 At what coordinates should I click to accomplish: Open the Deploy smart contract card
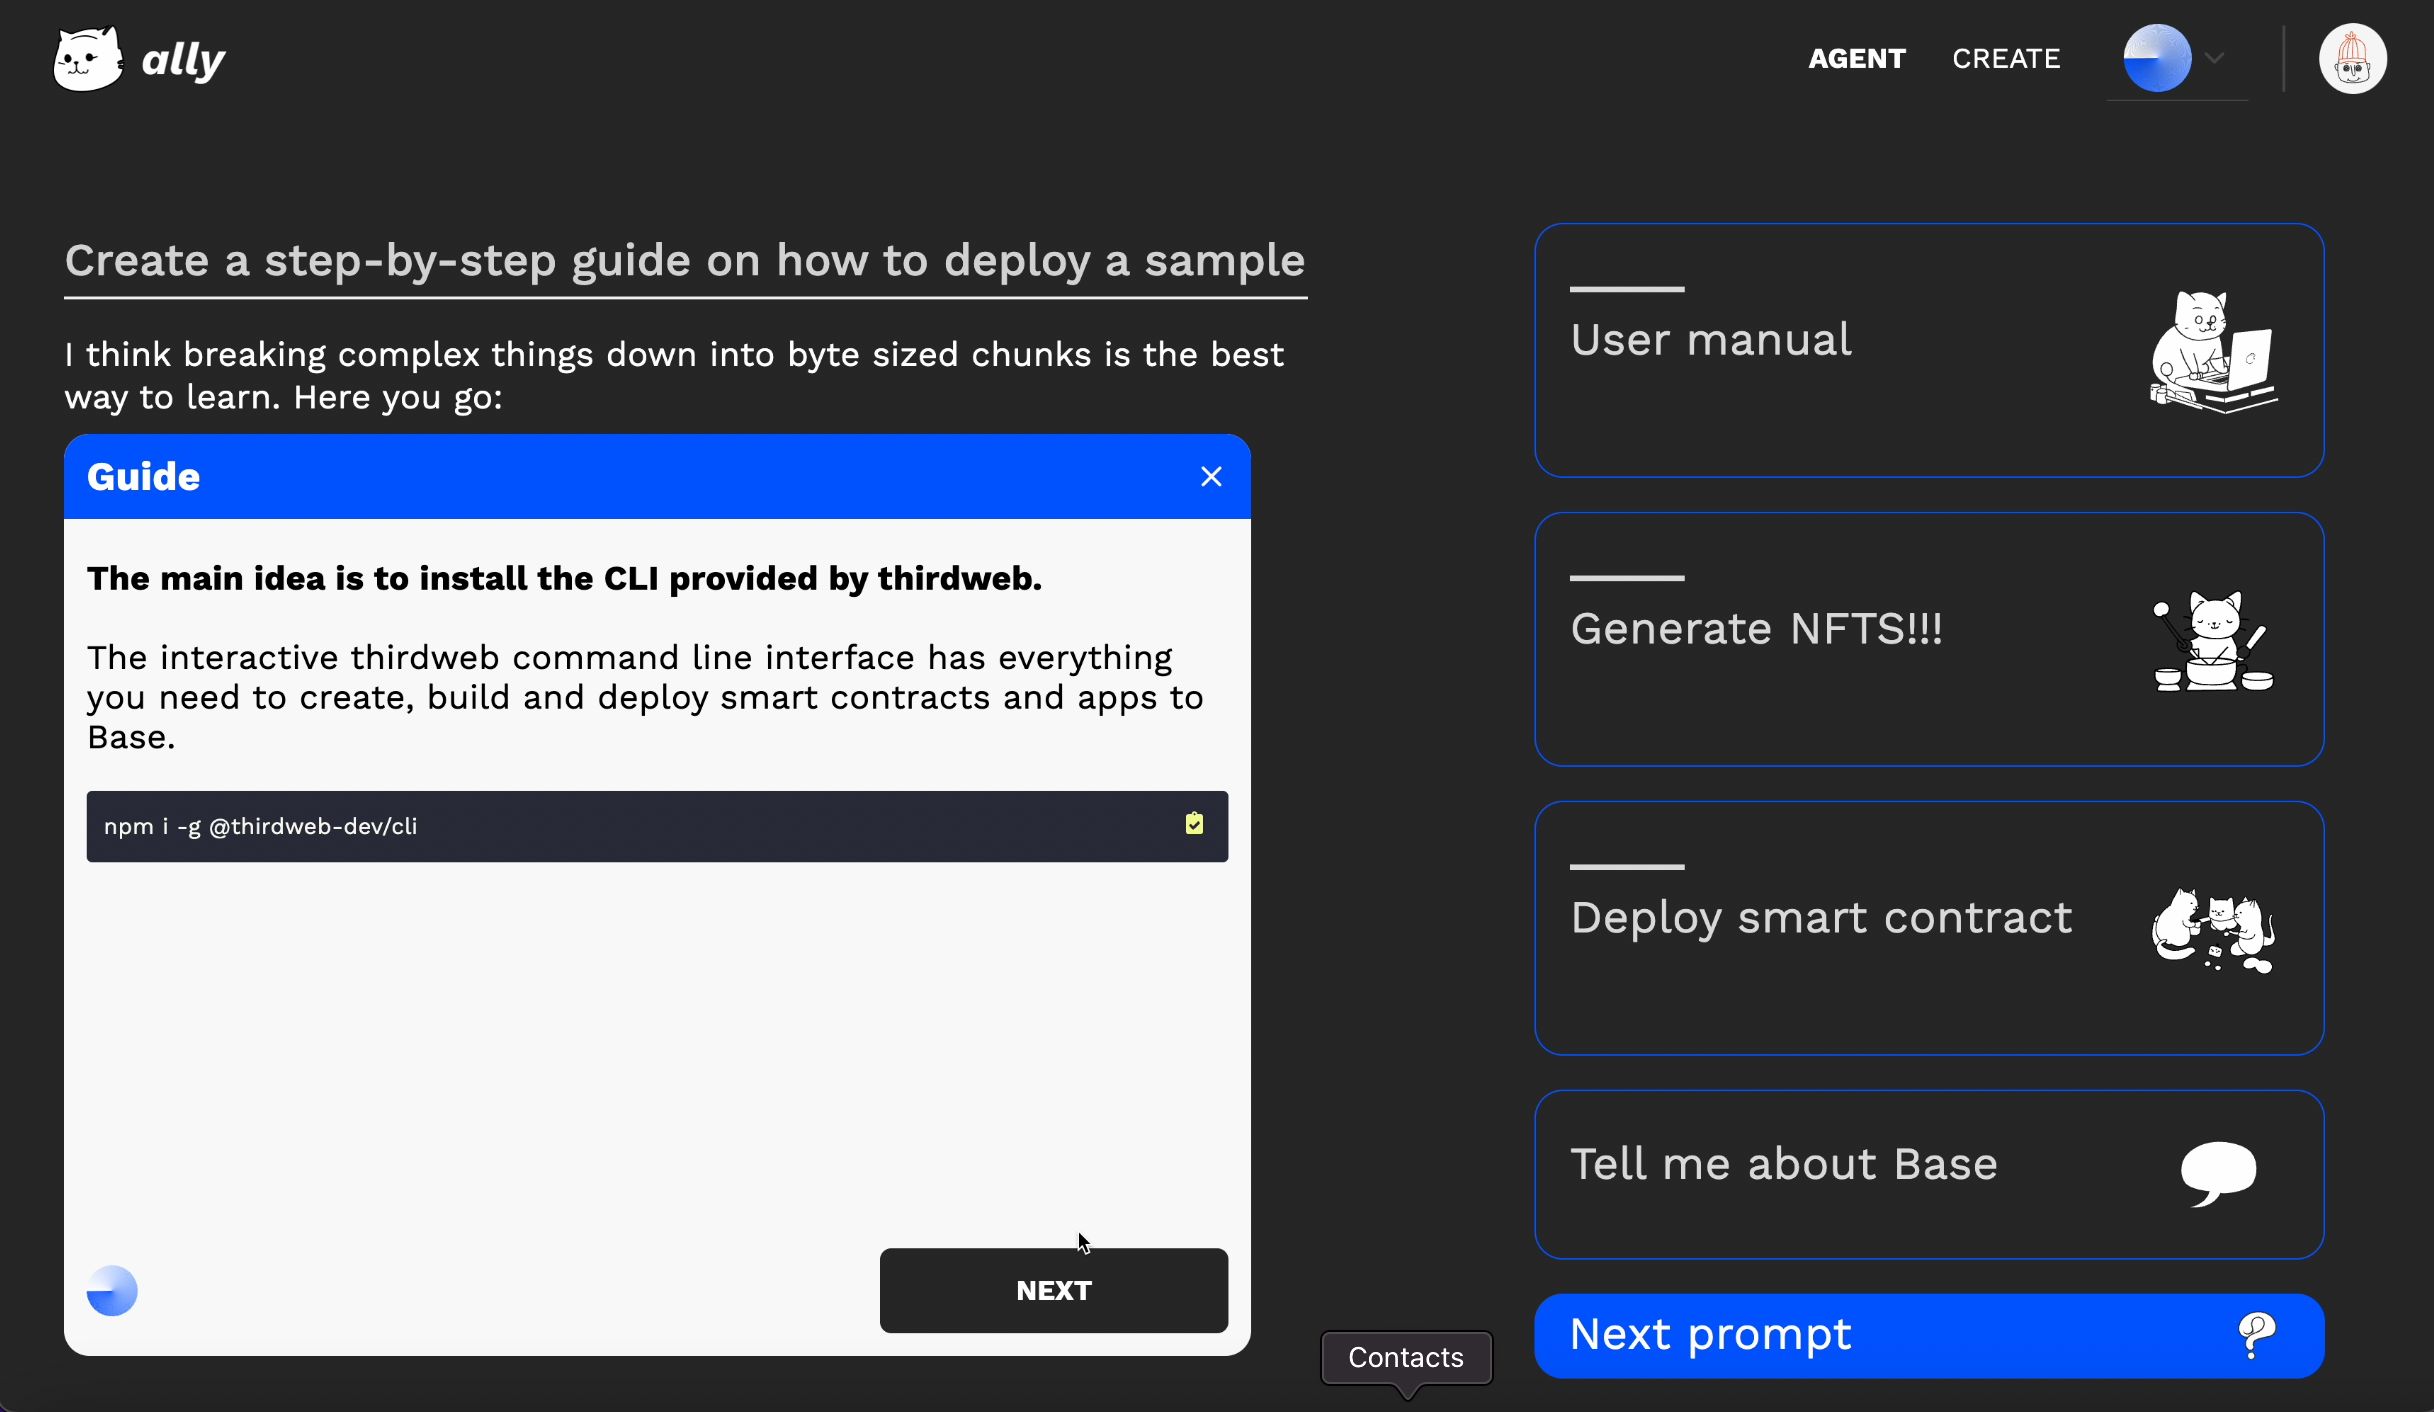pyautogui.click(x=1929, y=928)
